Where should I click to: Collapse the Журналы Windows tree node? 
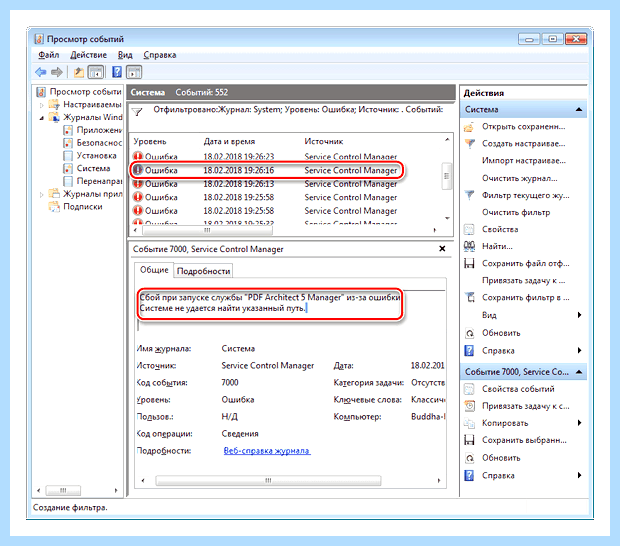[42, 118]
